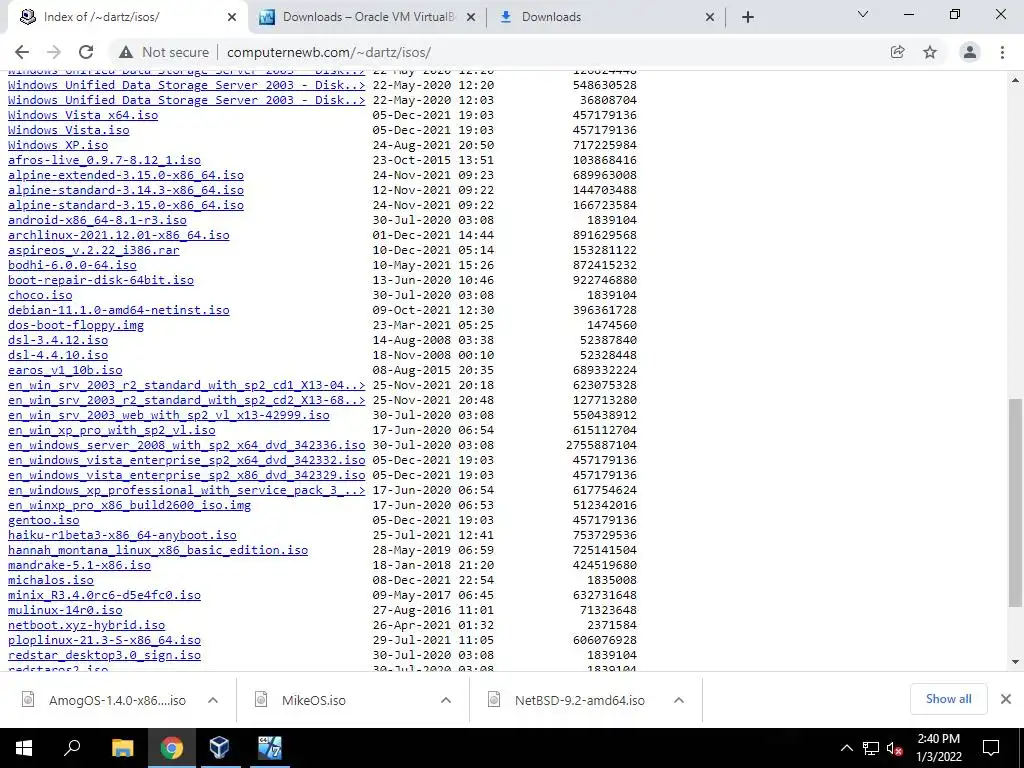This screenshot has height=768, width=1024.
Task: Click redstar_desktop3.0_sign.iso link
Action: point(104,656)
